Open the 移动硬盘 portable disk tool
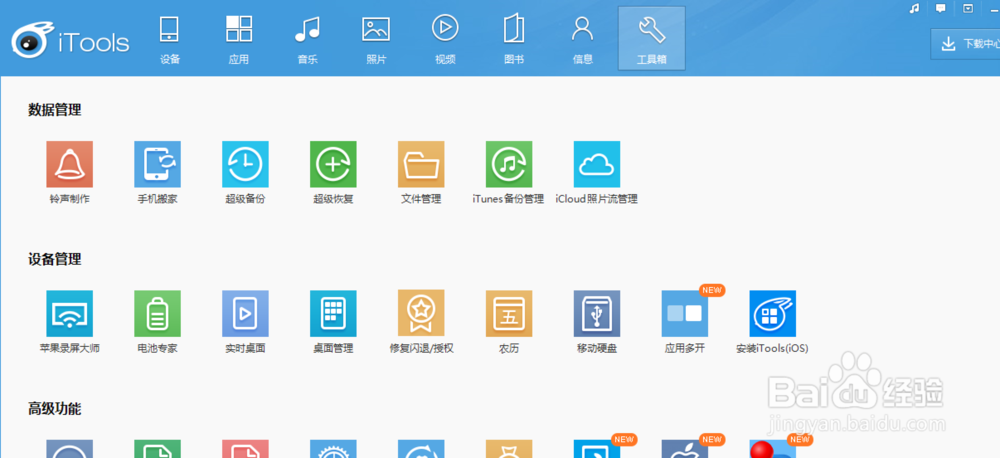The height and width of the screenshot is (458, 1000). tap(597, 314)
